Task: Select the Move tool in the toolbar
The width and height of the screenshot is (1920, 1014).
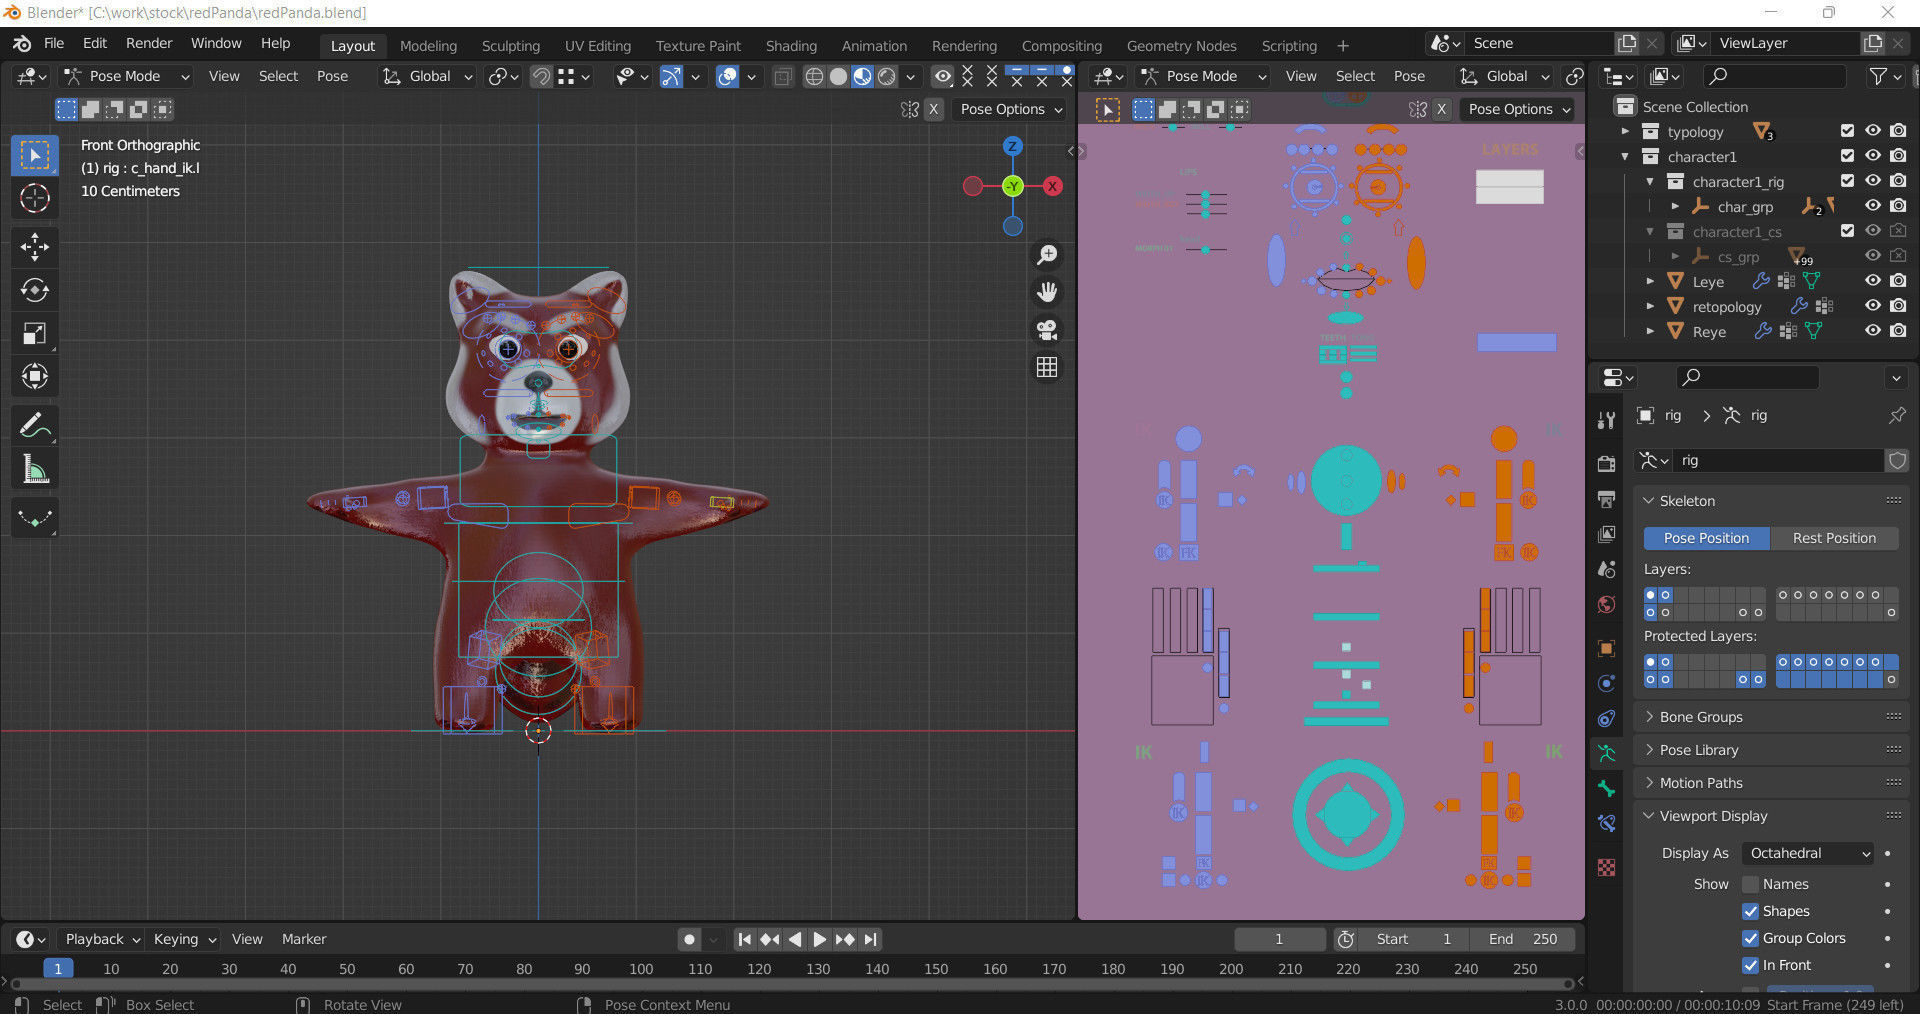Action: (35, 247)
